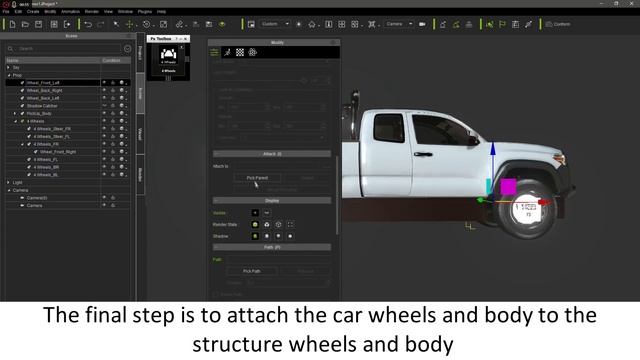Open the Modify panel animation runner tab
The image size is (640, 360).
tap(227, 52)
